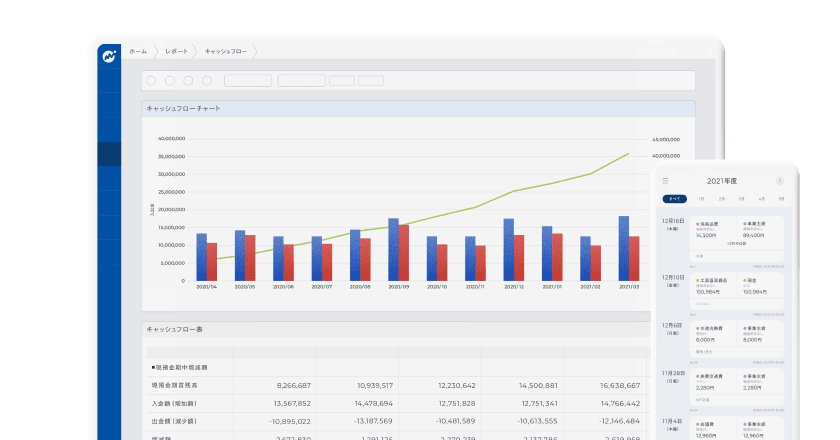Select the fourth radio circle in filter bar

[x=207, y=80]
